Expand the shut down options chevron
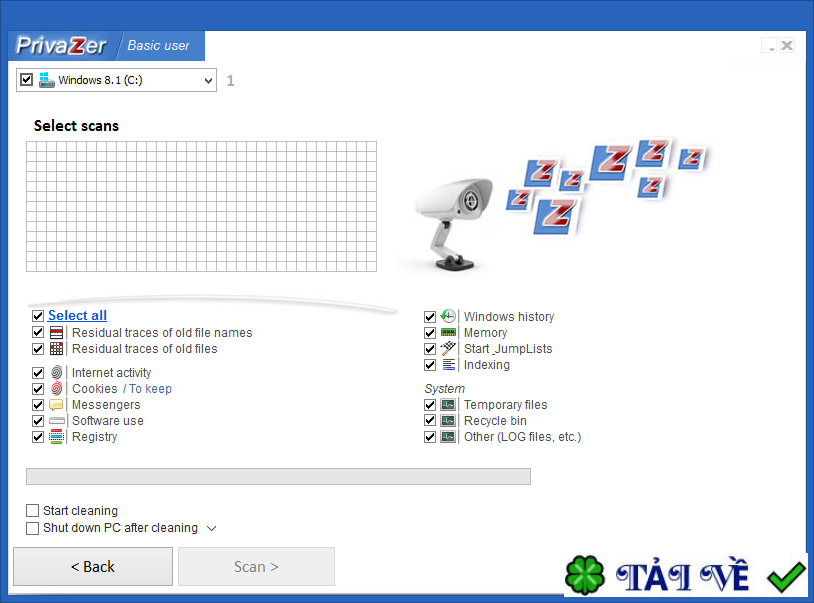814x603 pixels. pos(211,528)
